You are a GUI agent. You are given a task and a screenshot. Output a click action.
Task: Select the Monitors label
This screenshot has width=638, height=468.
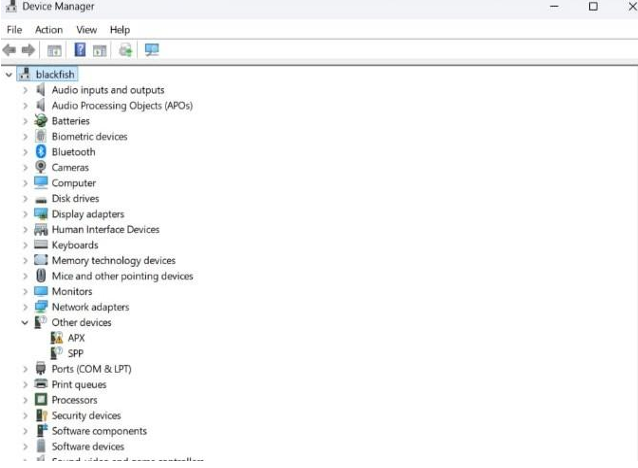72,291
